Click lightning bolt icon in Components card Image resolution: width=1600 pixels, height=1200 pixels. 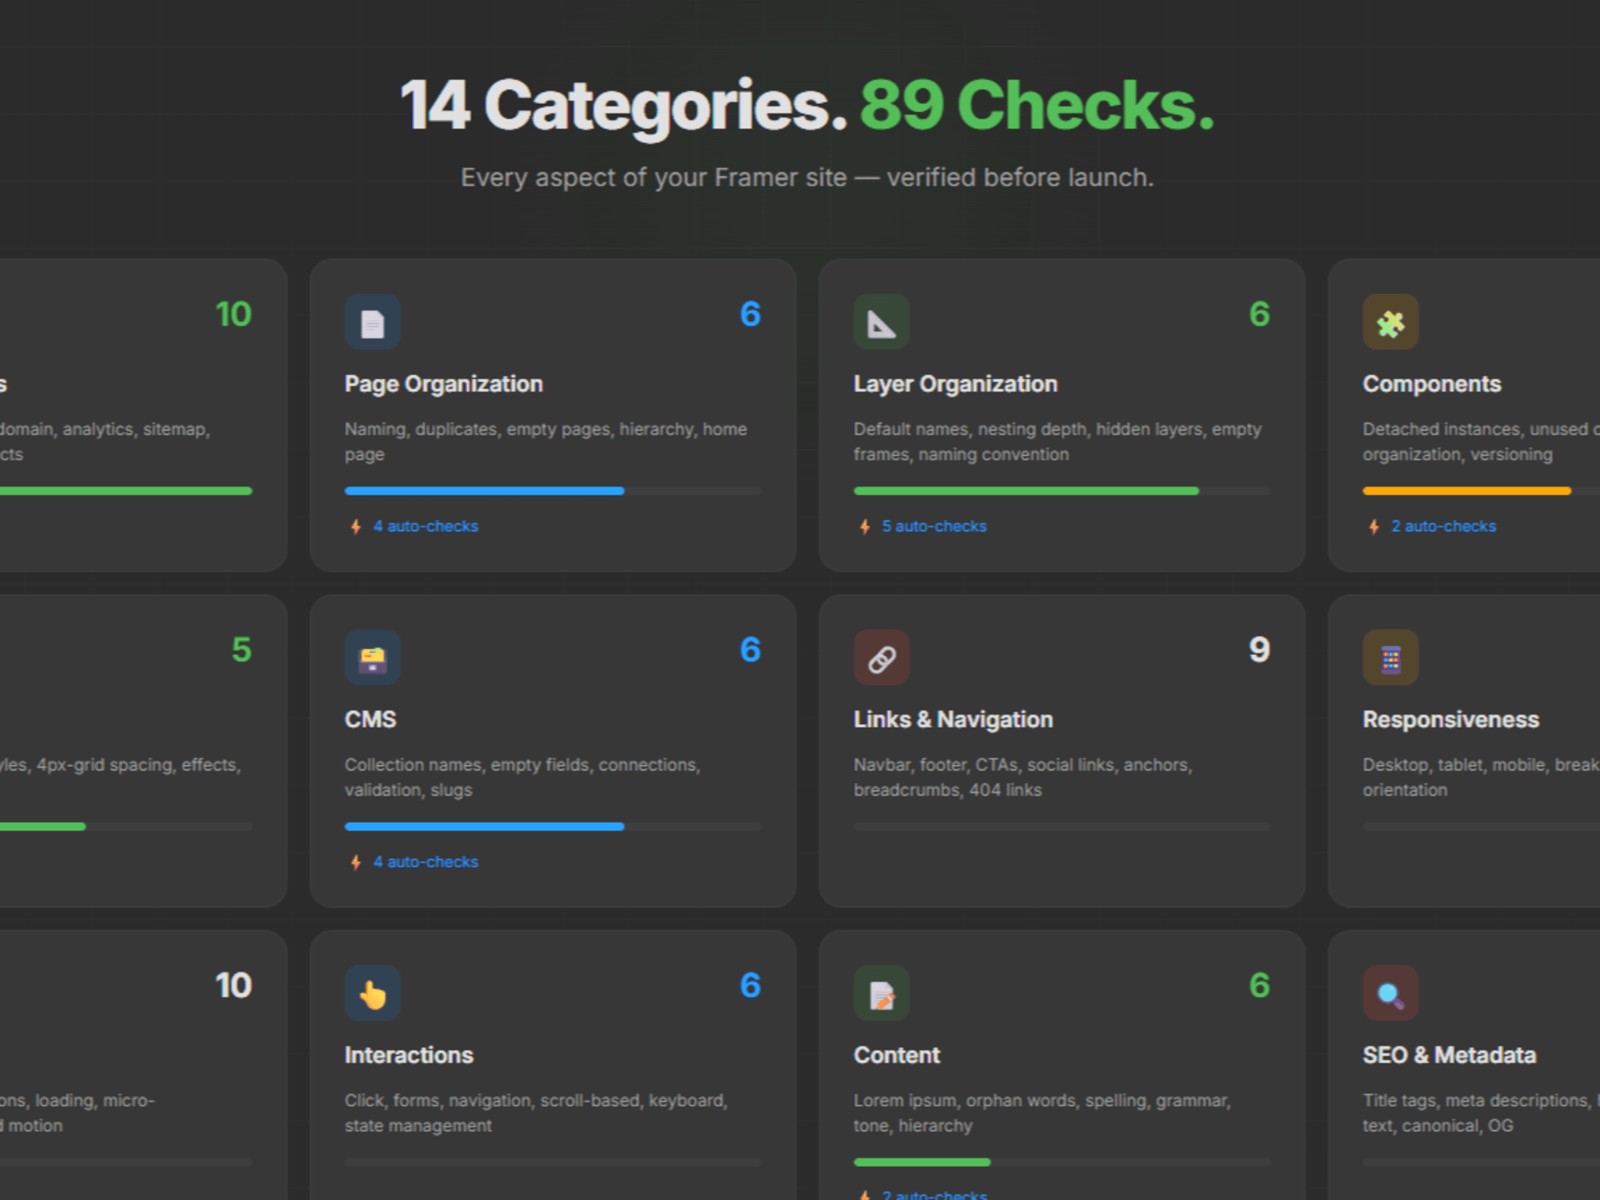point(1374,527)
